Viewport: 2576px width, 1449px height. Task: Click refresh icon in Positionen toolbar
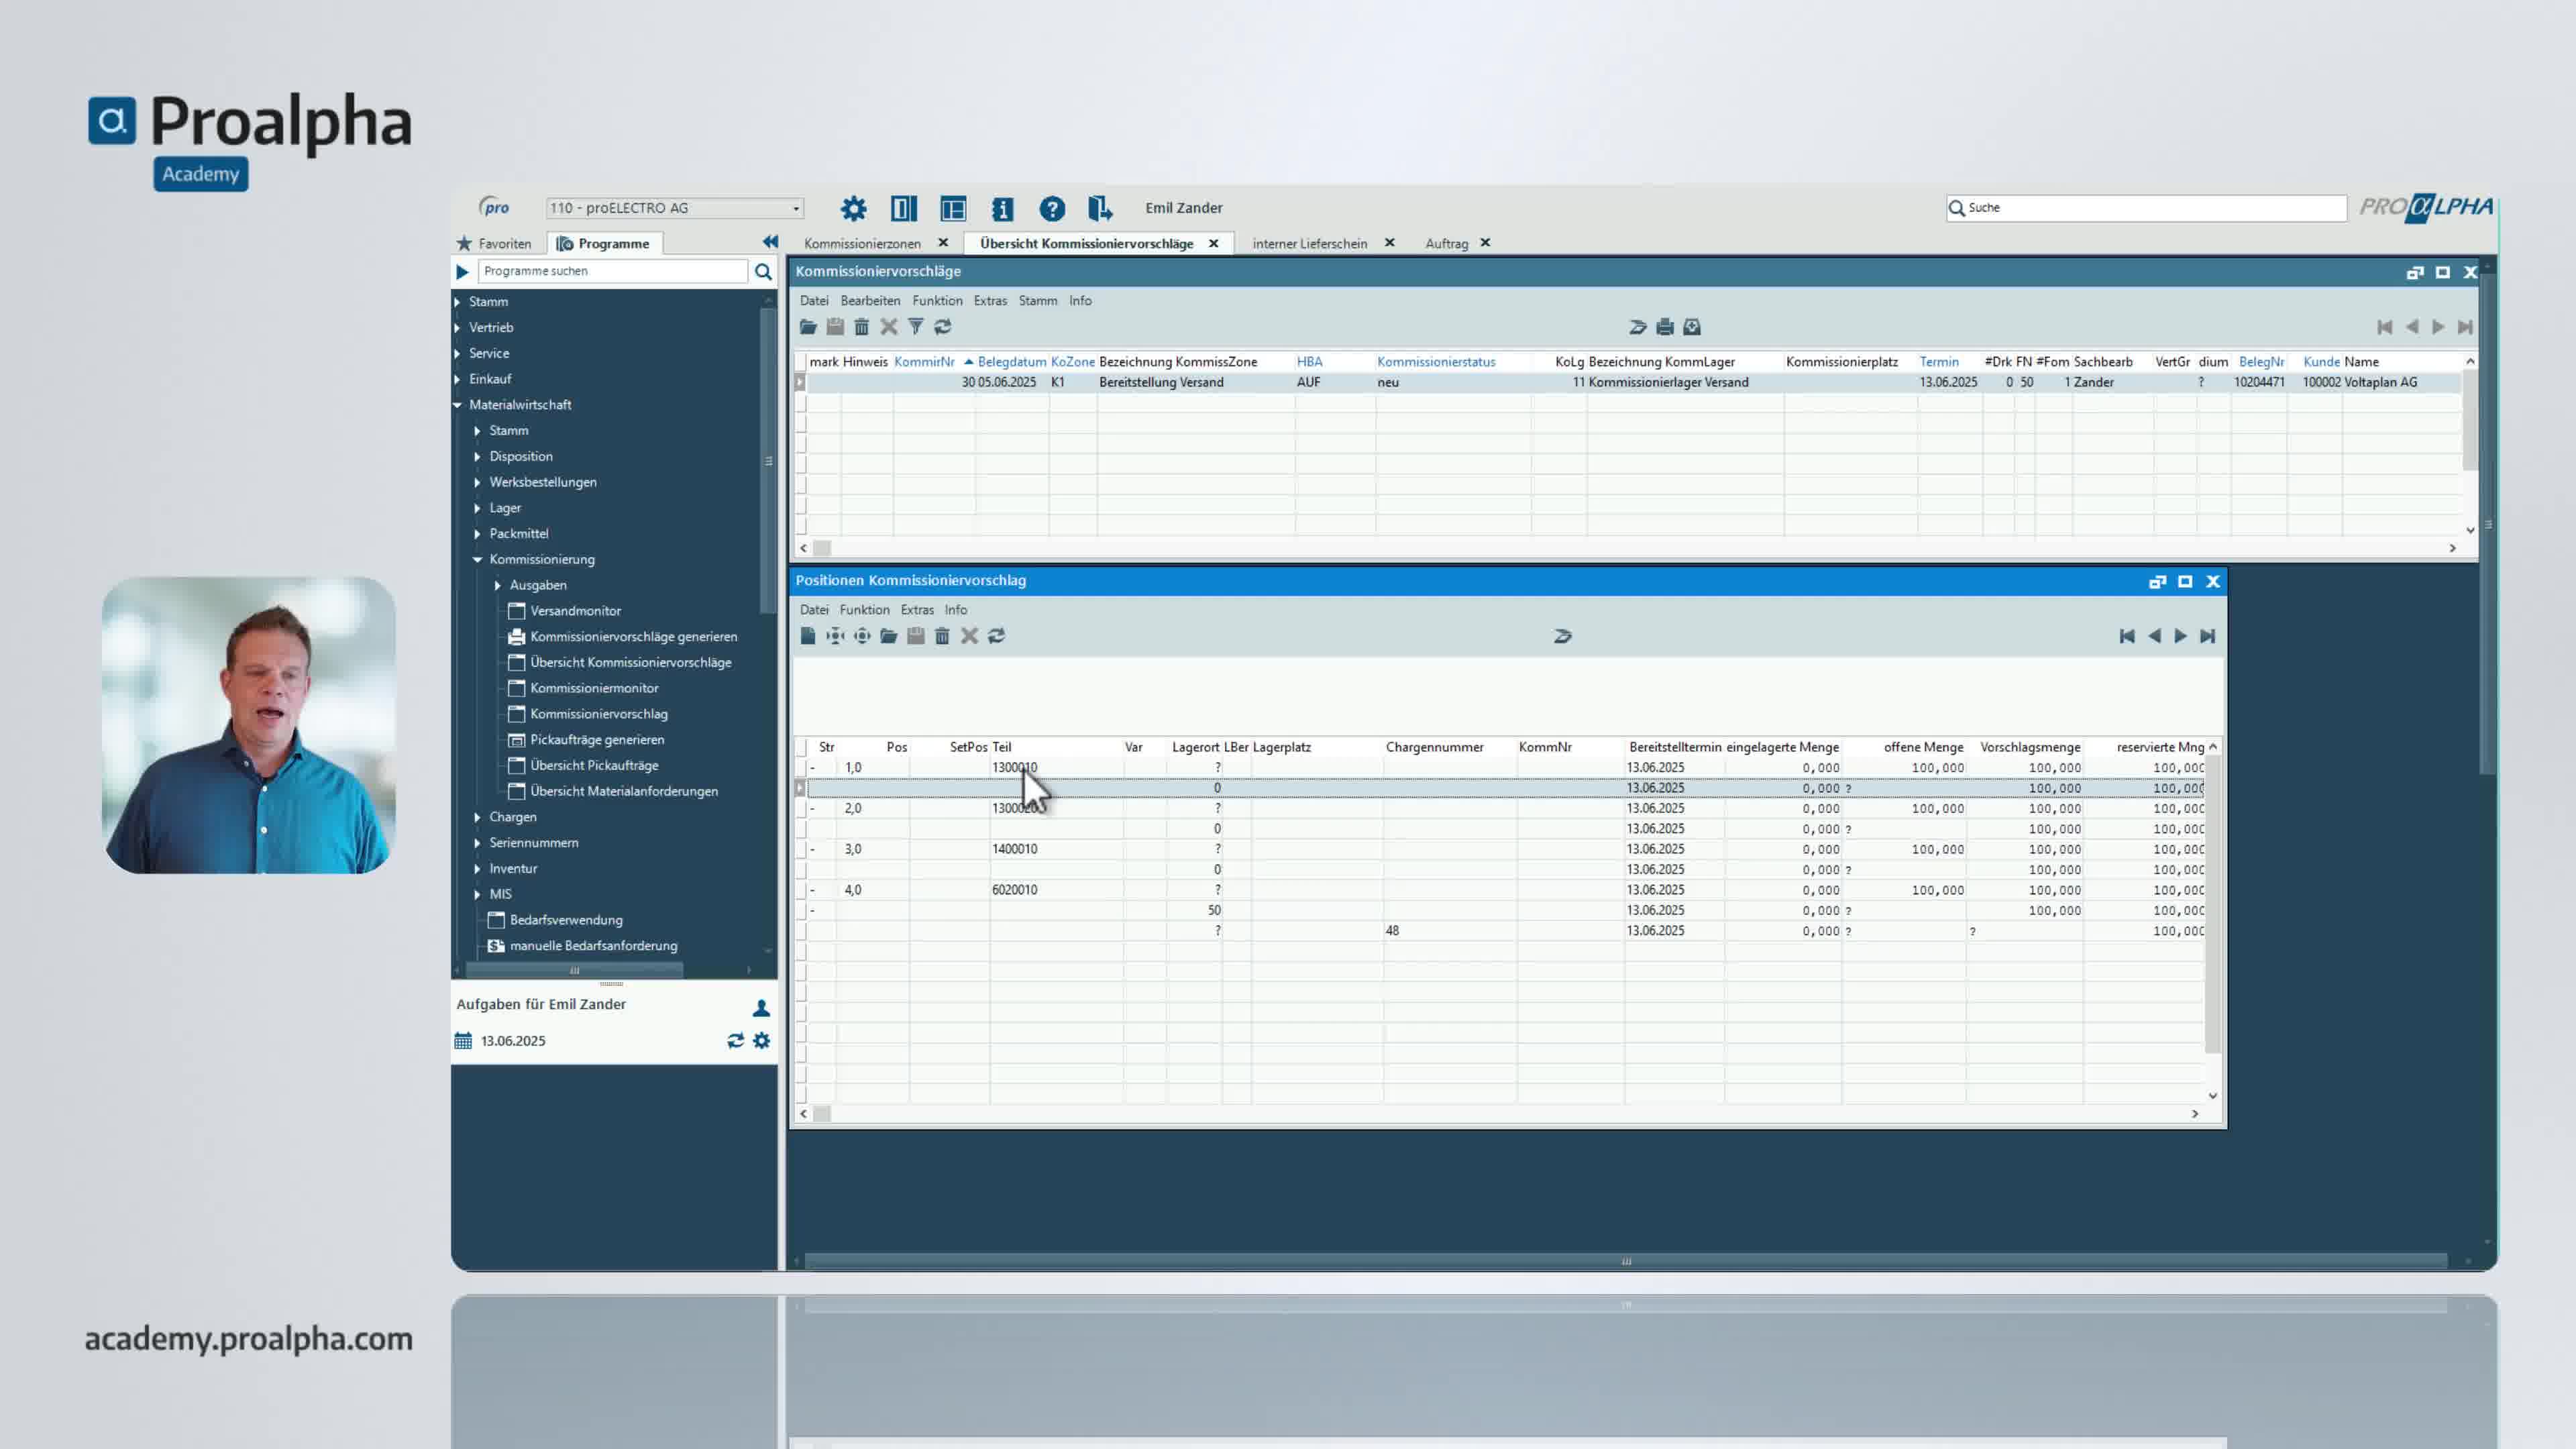click(x=996, y=636)
